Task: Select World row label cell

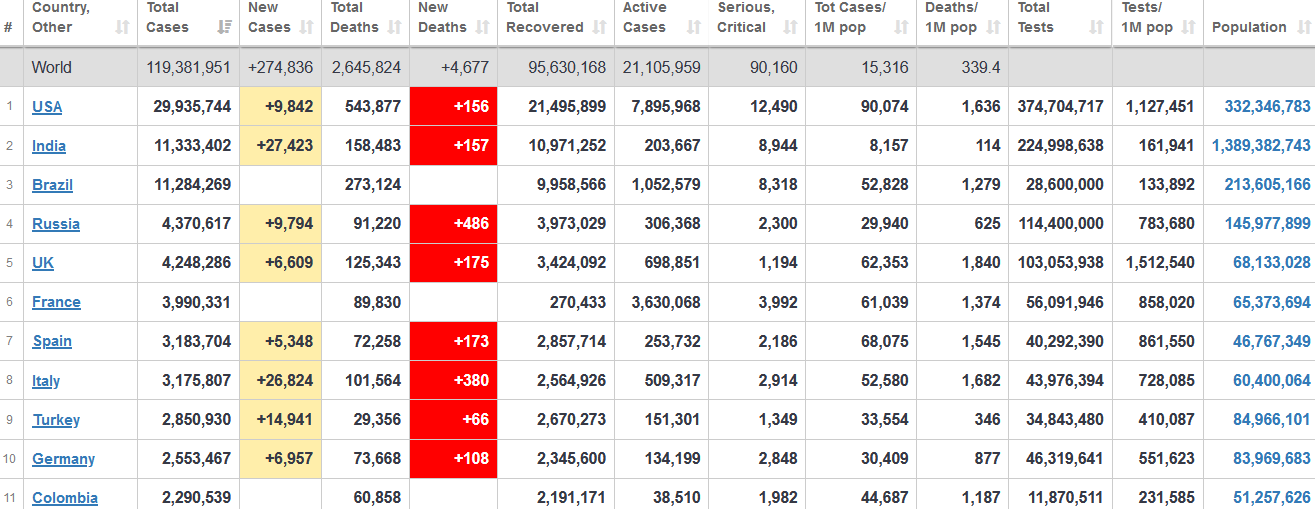Action: (x=81, y=68)
